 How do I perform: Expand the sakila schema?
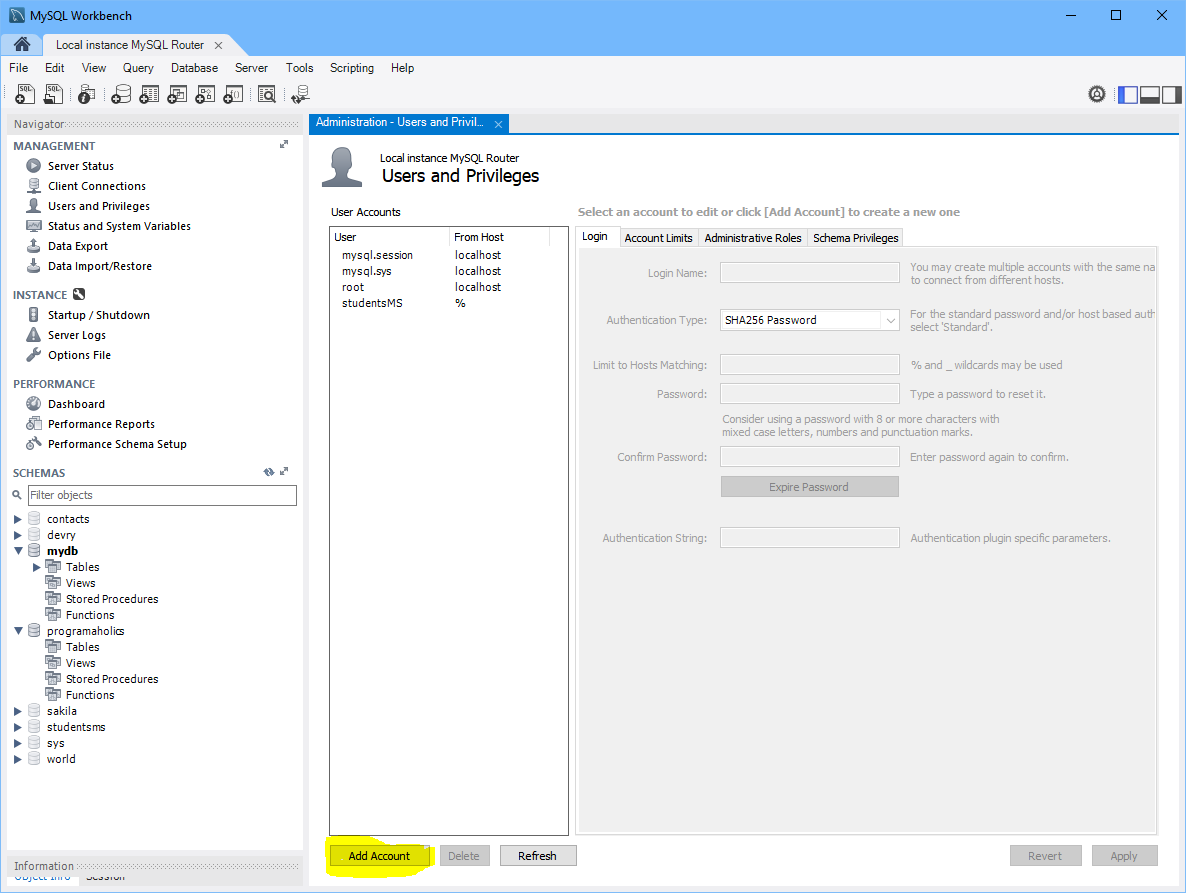coord(18,711)
